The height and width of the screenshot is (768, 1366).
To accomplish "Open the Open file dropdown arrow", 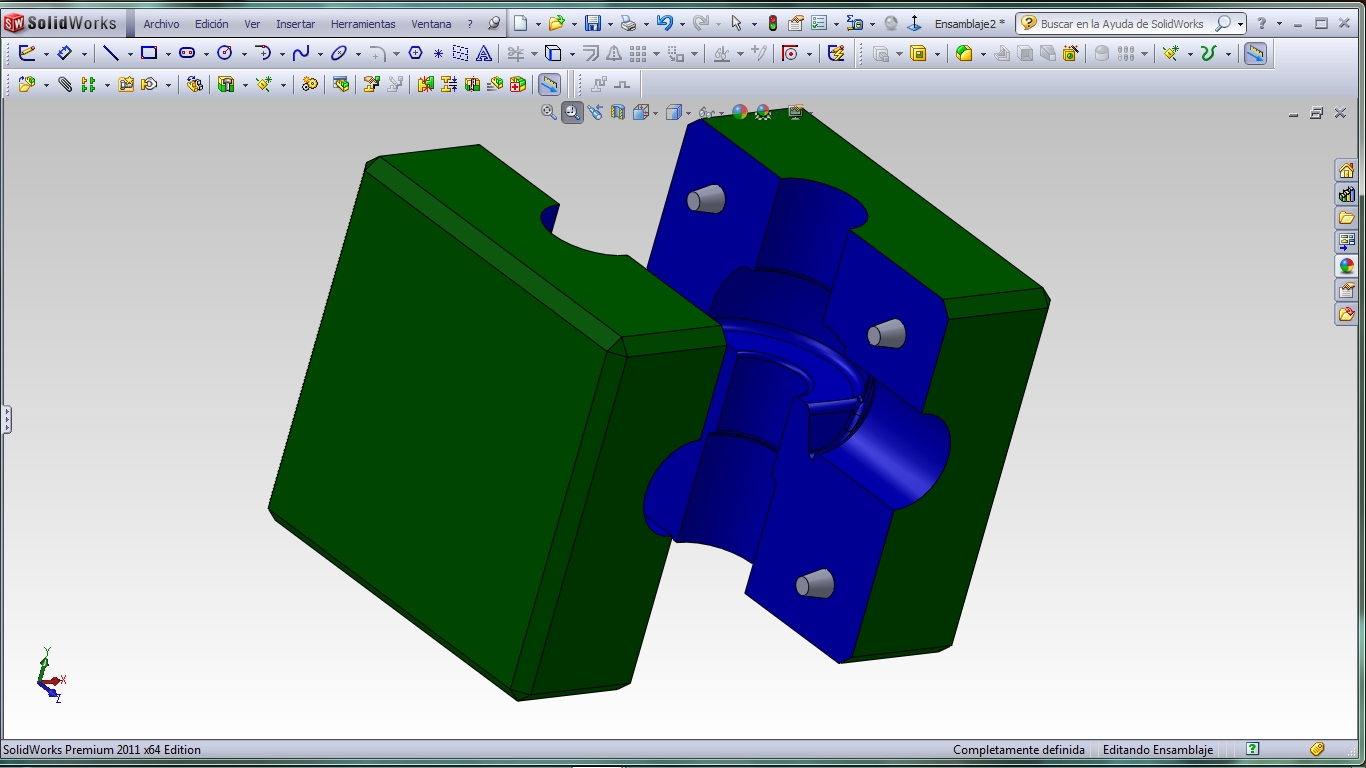I will 574,24.
